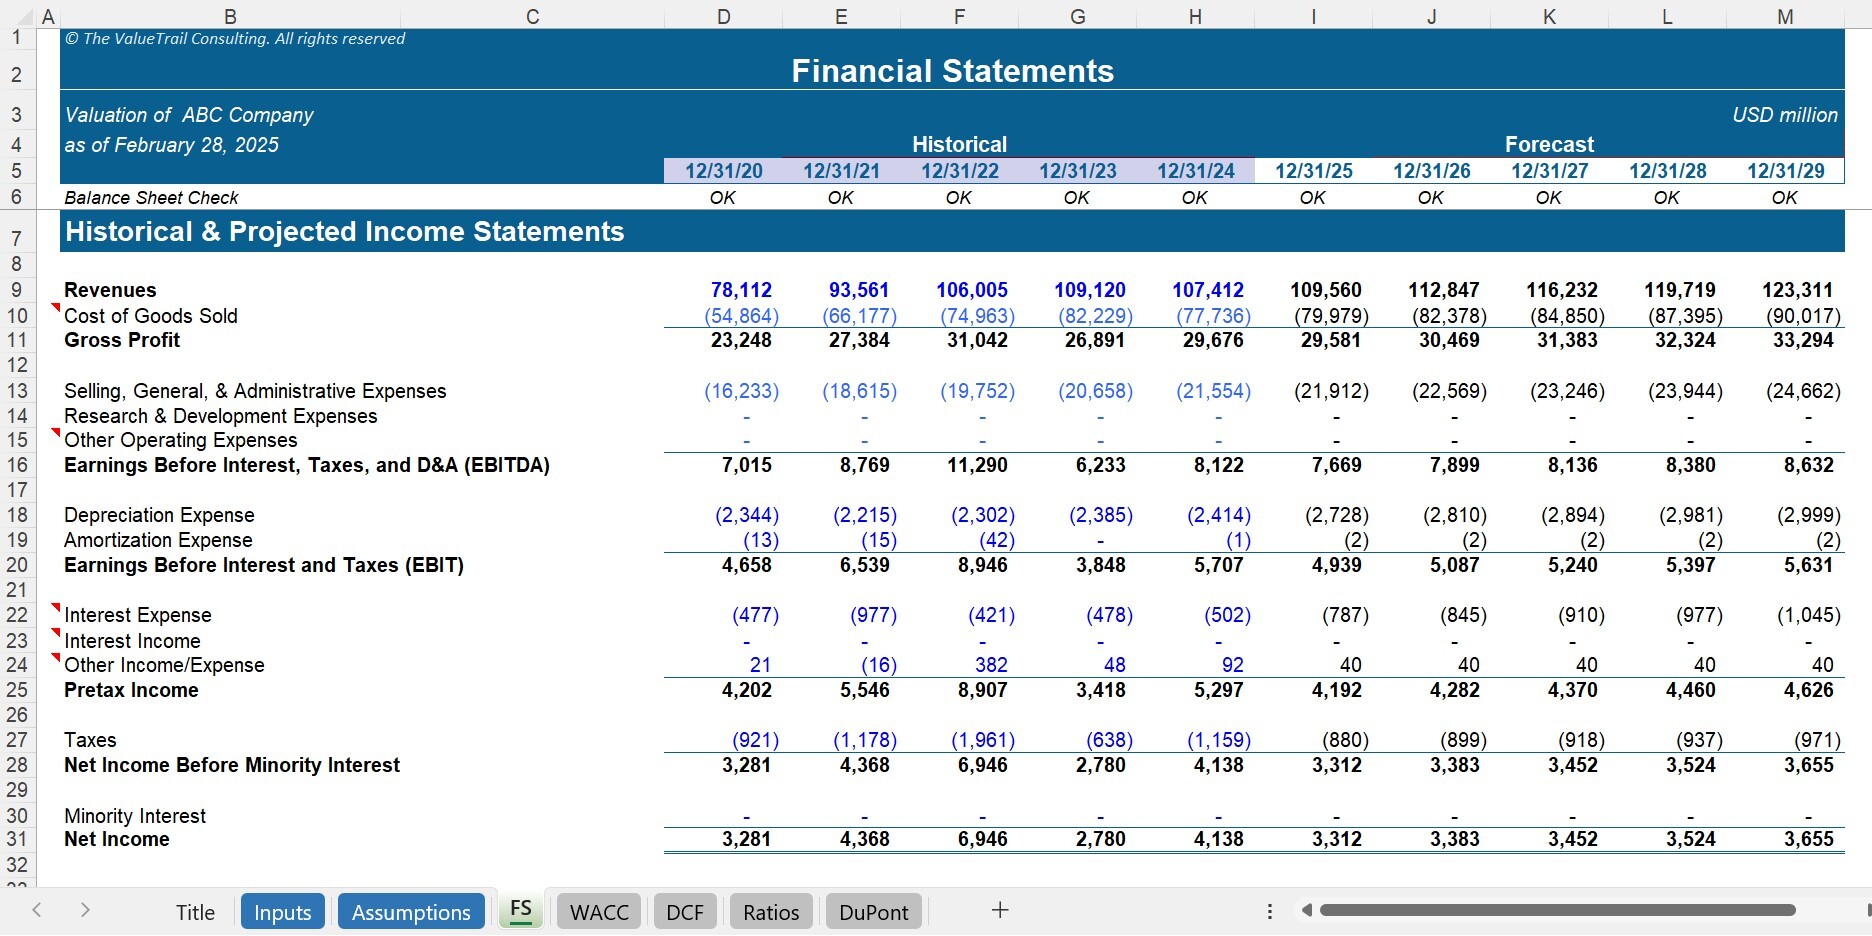Open the three-dot sheet options menu
Image resolution: width=1872 pixels, height=936 pixels.
pos(1268,910)
